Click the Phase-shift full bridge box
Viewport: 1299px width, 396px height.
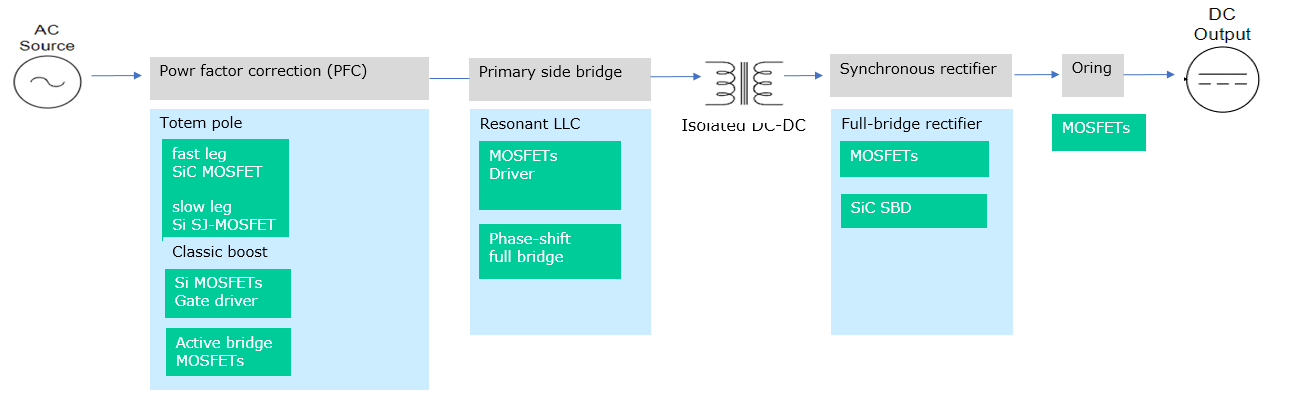pos(550,251)
